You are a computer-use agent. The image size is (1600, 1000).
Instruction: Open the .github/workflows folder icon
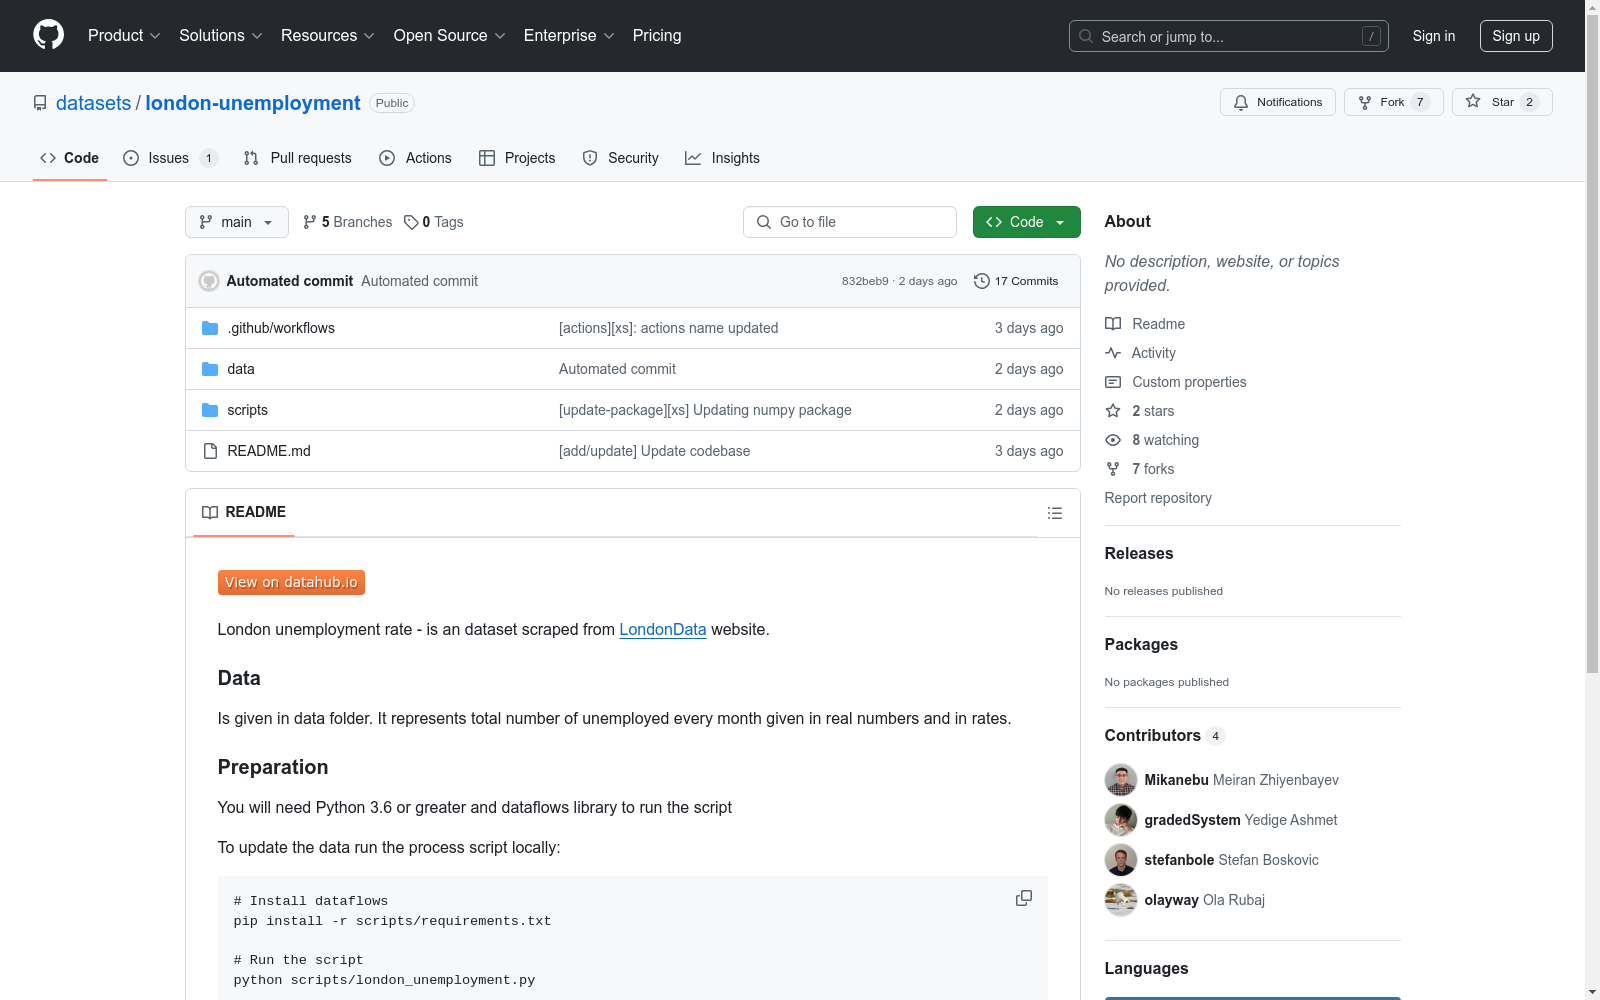click(210, 328)
